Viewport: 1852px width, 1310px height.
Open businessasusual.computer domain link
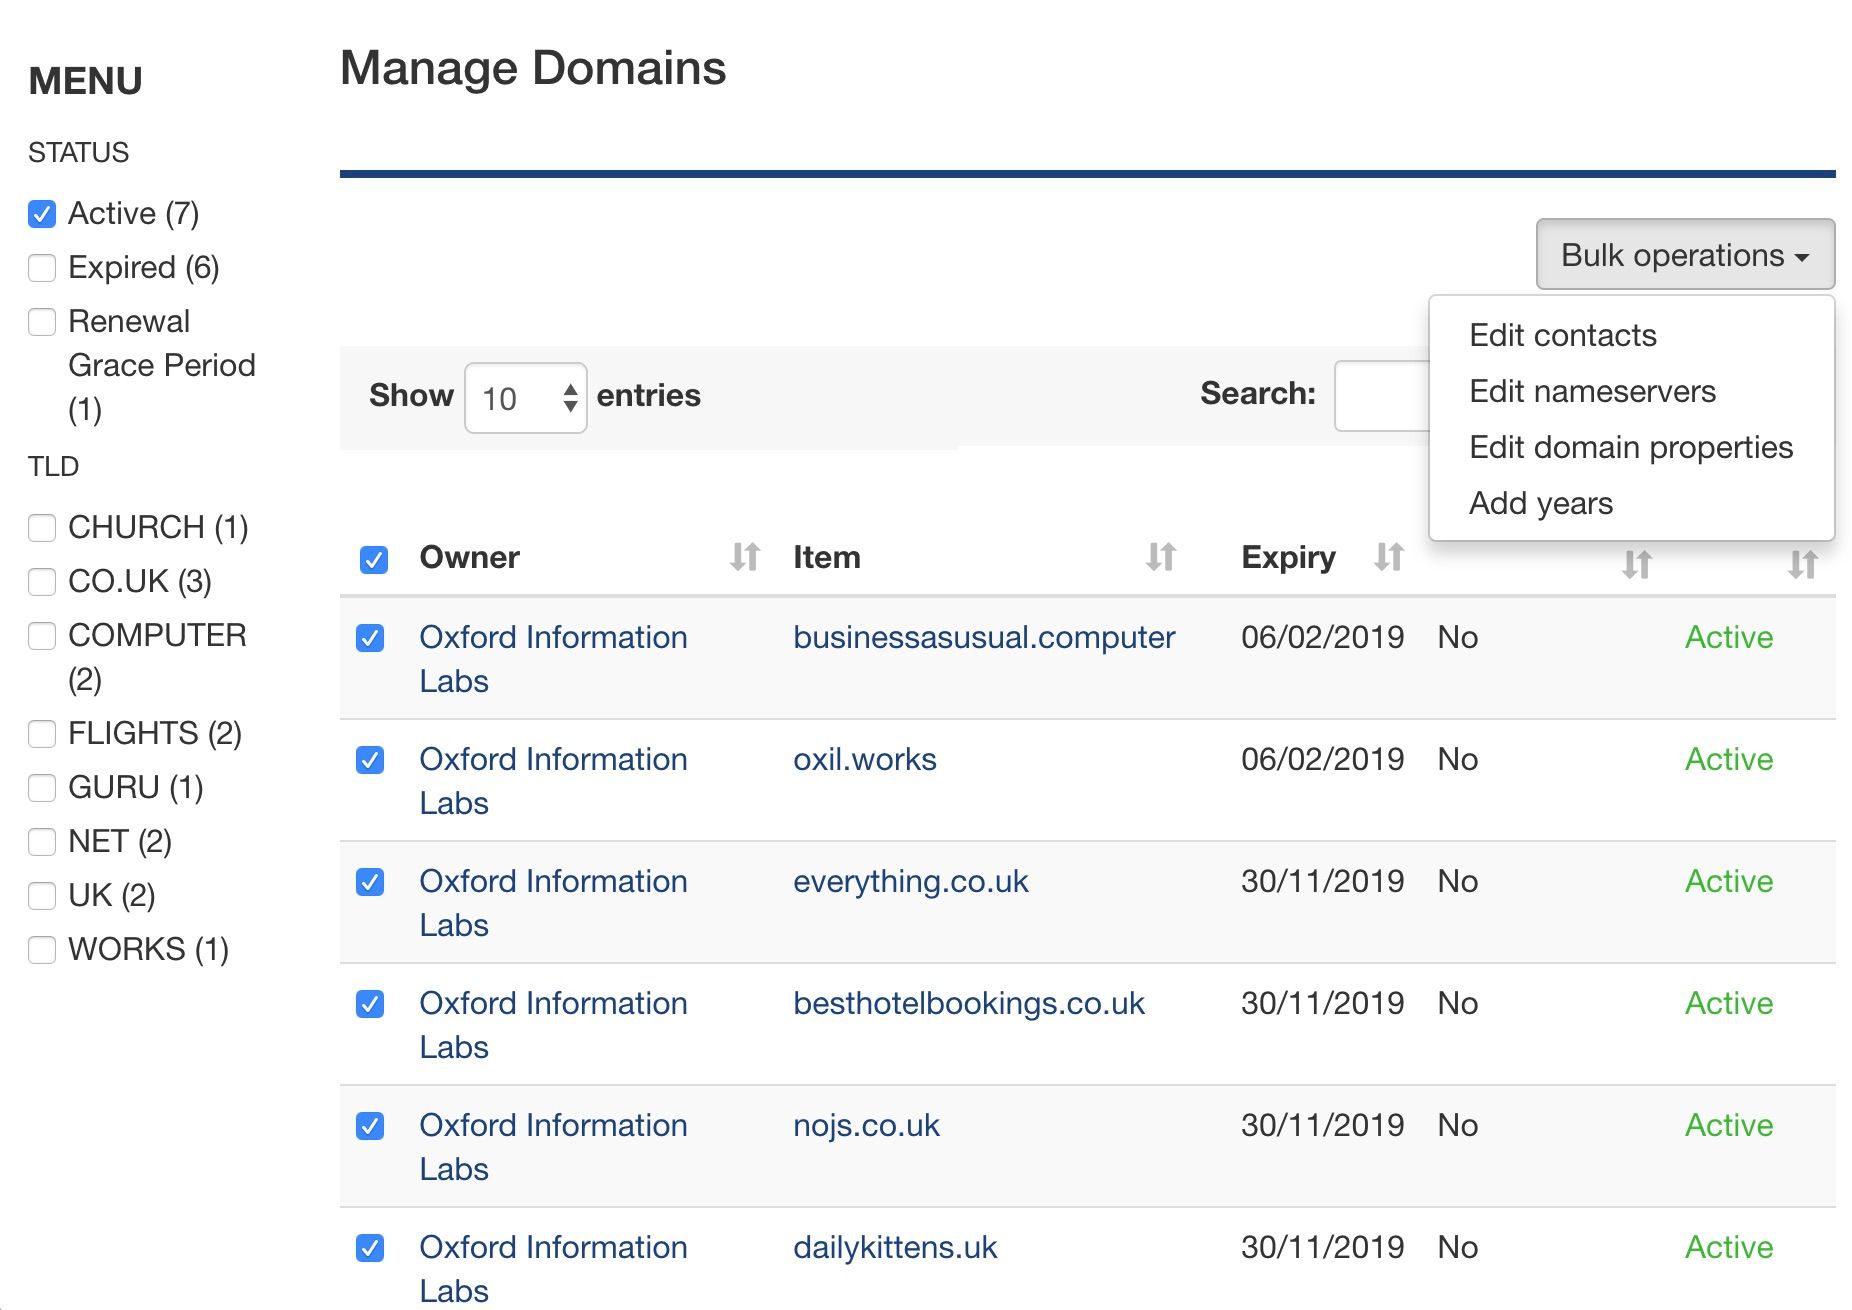pyautogui.click(x=983, y=637)
